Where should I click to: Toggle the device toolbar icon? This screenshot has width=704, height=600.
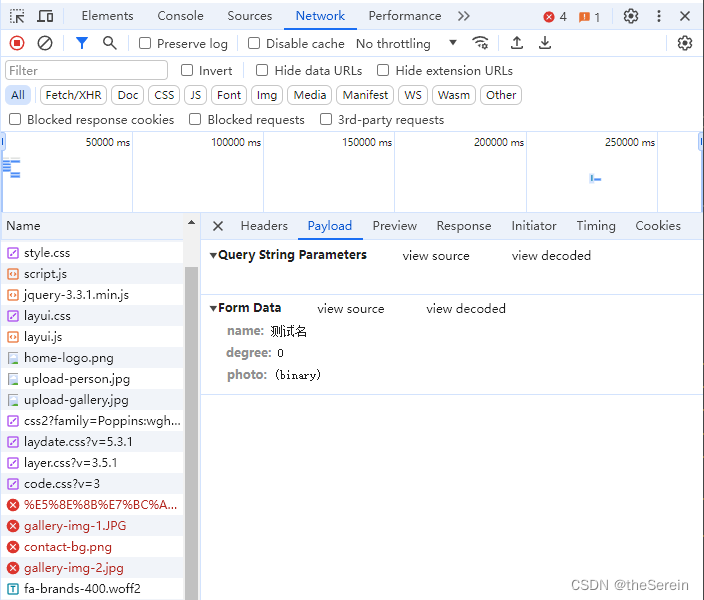[45, 17]
